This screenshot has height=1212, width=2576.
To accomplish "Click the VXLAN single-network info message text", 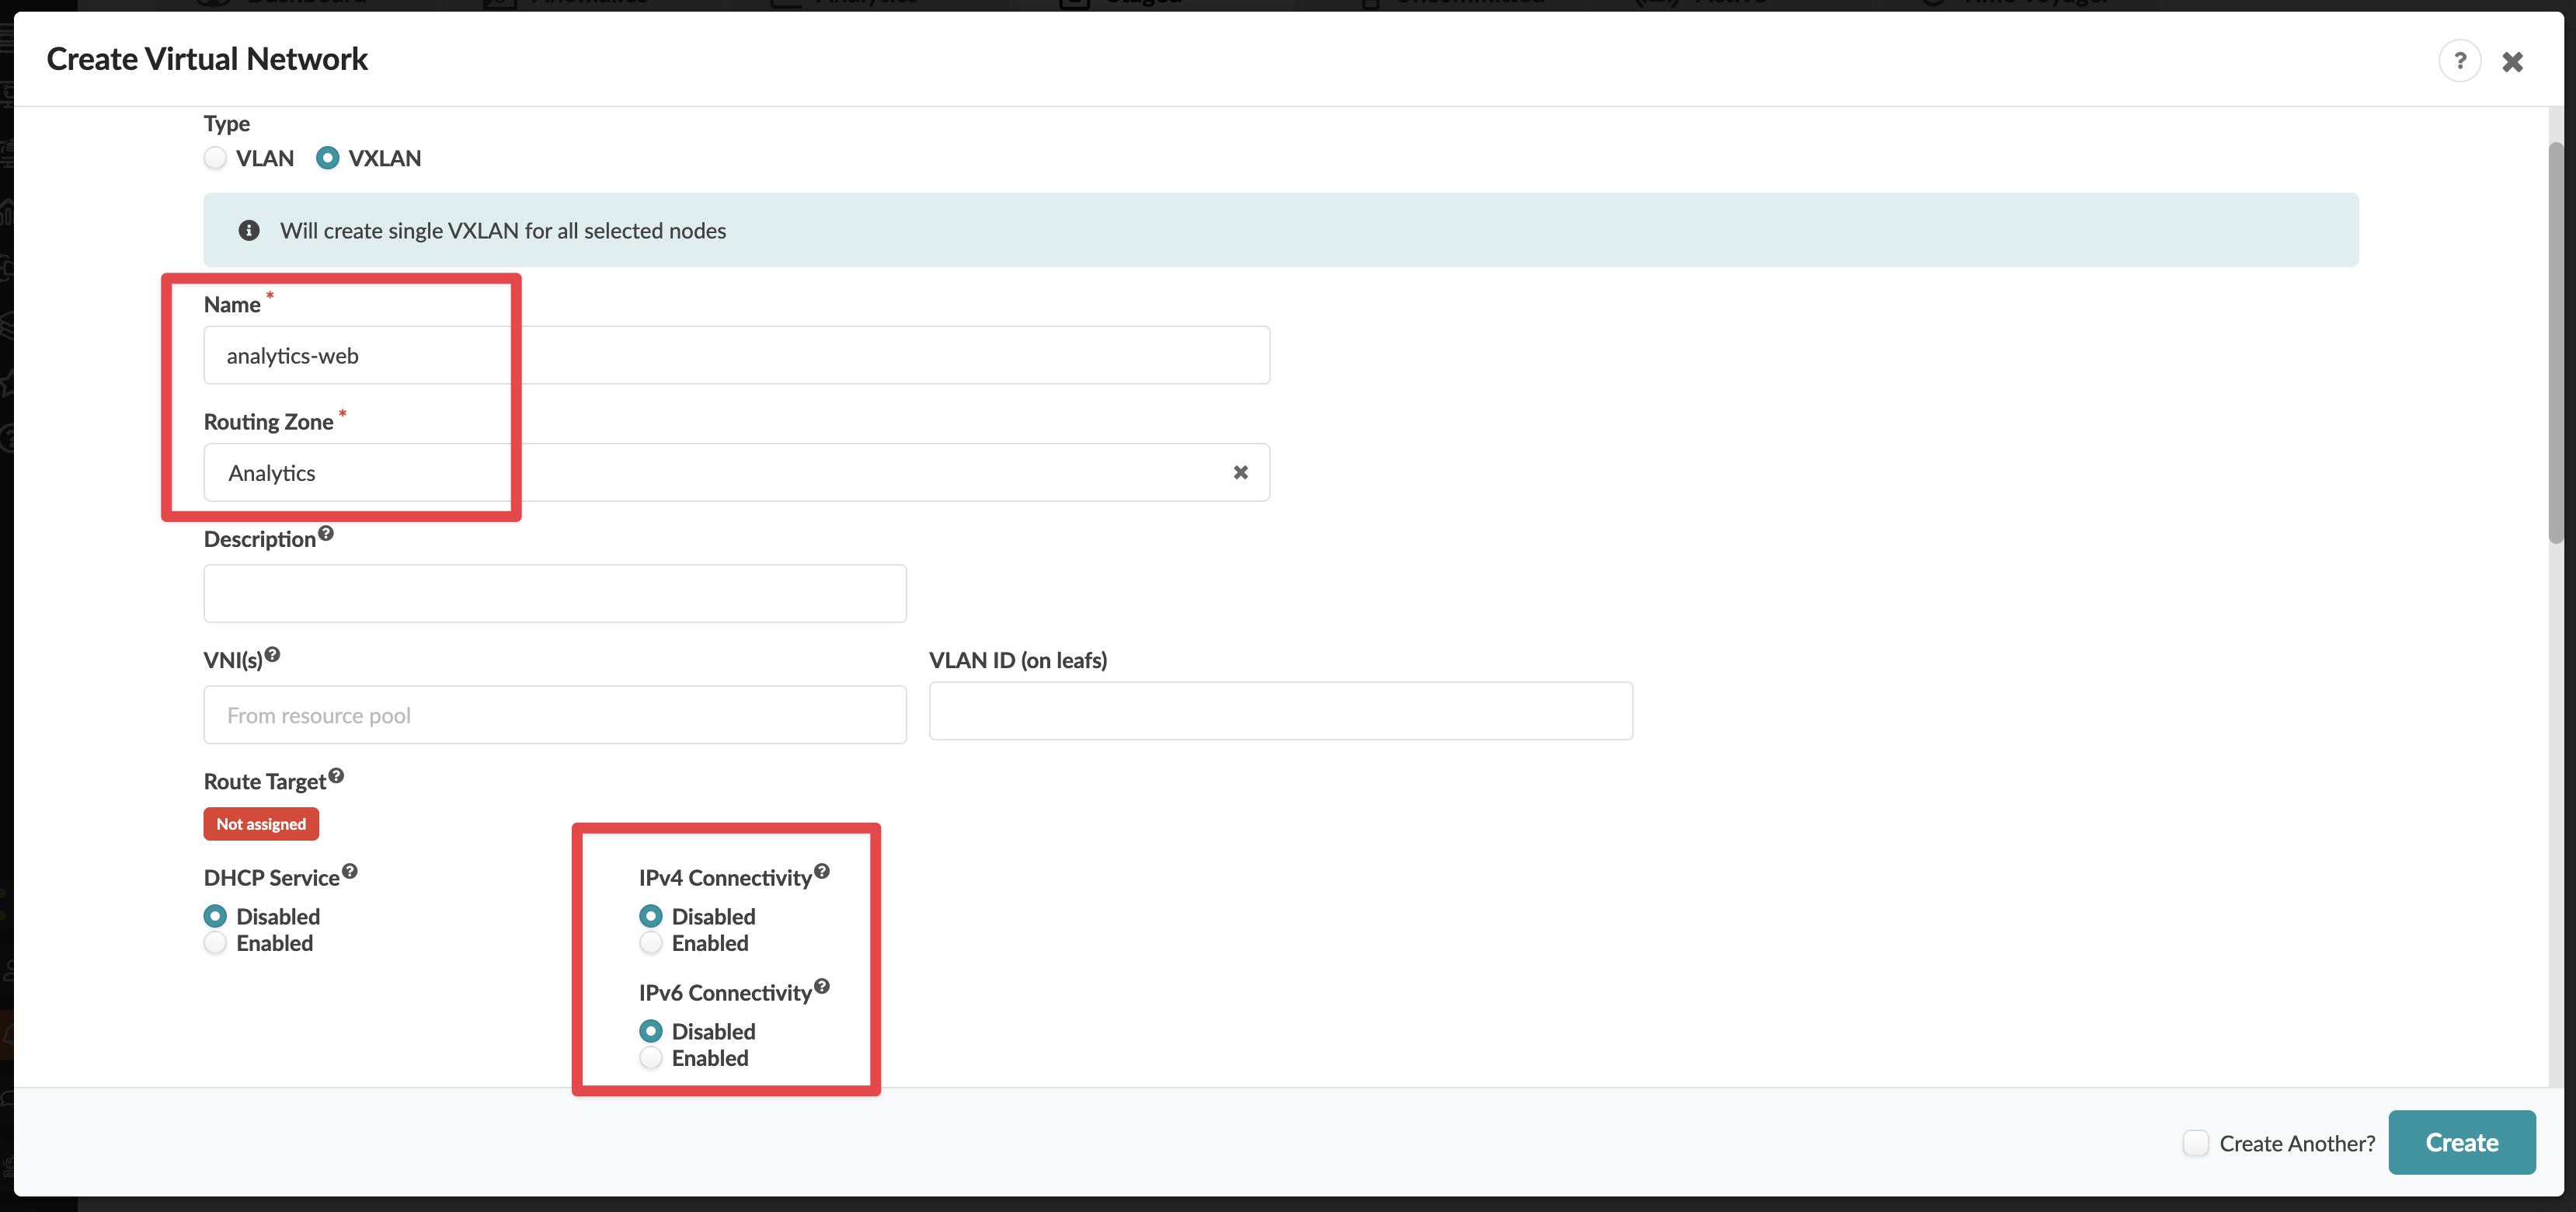I will click(x=503, y=231).
